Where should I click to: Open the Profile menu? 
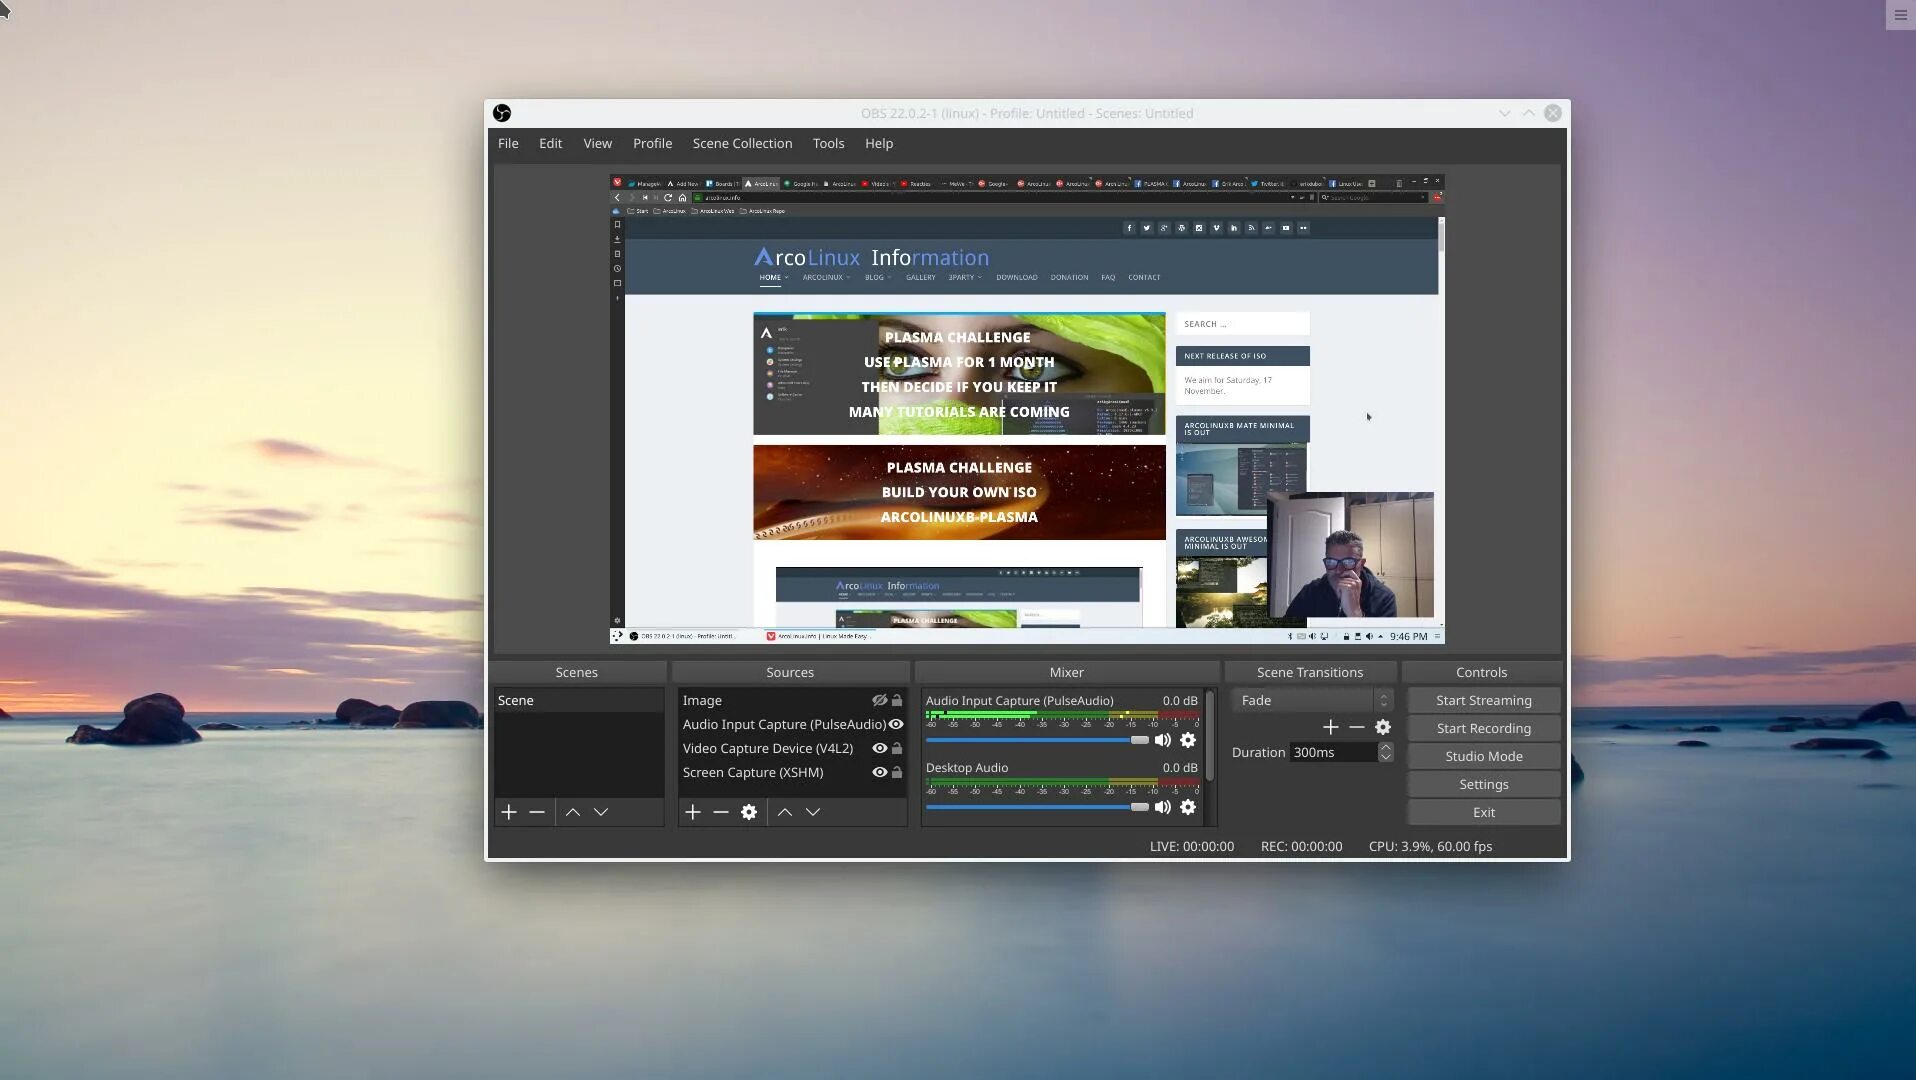pos(652,143)
